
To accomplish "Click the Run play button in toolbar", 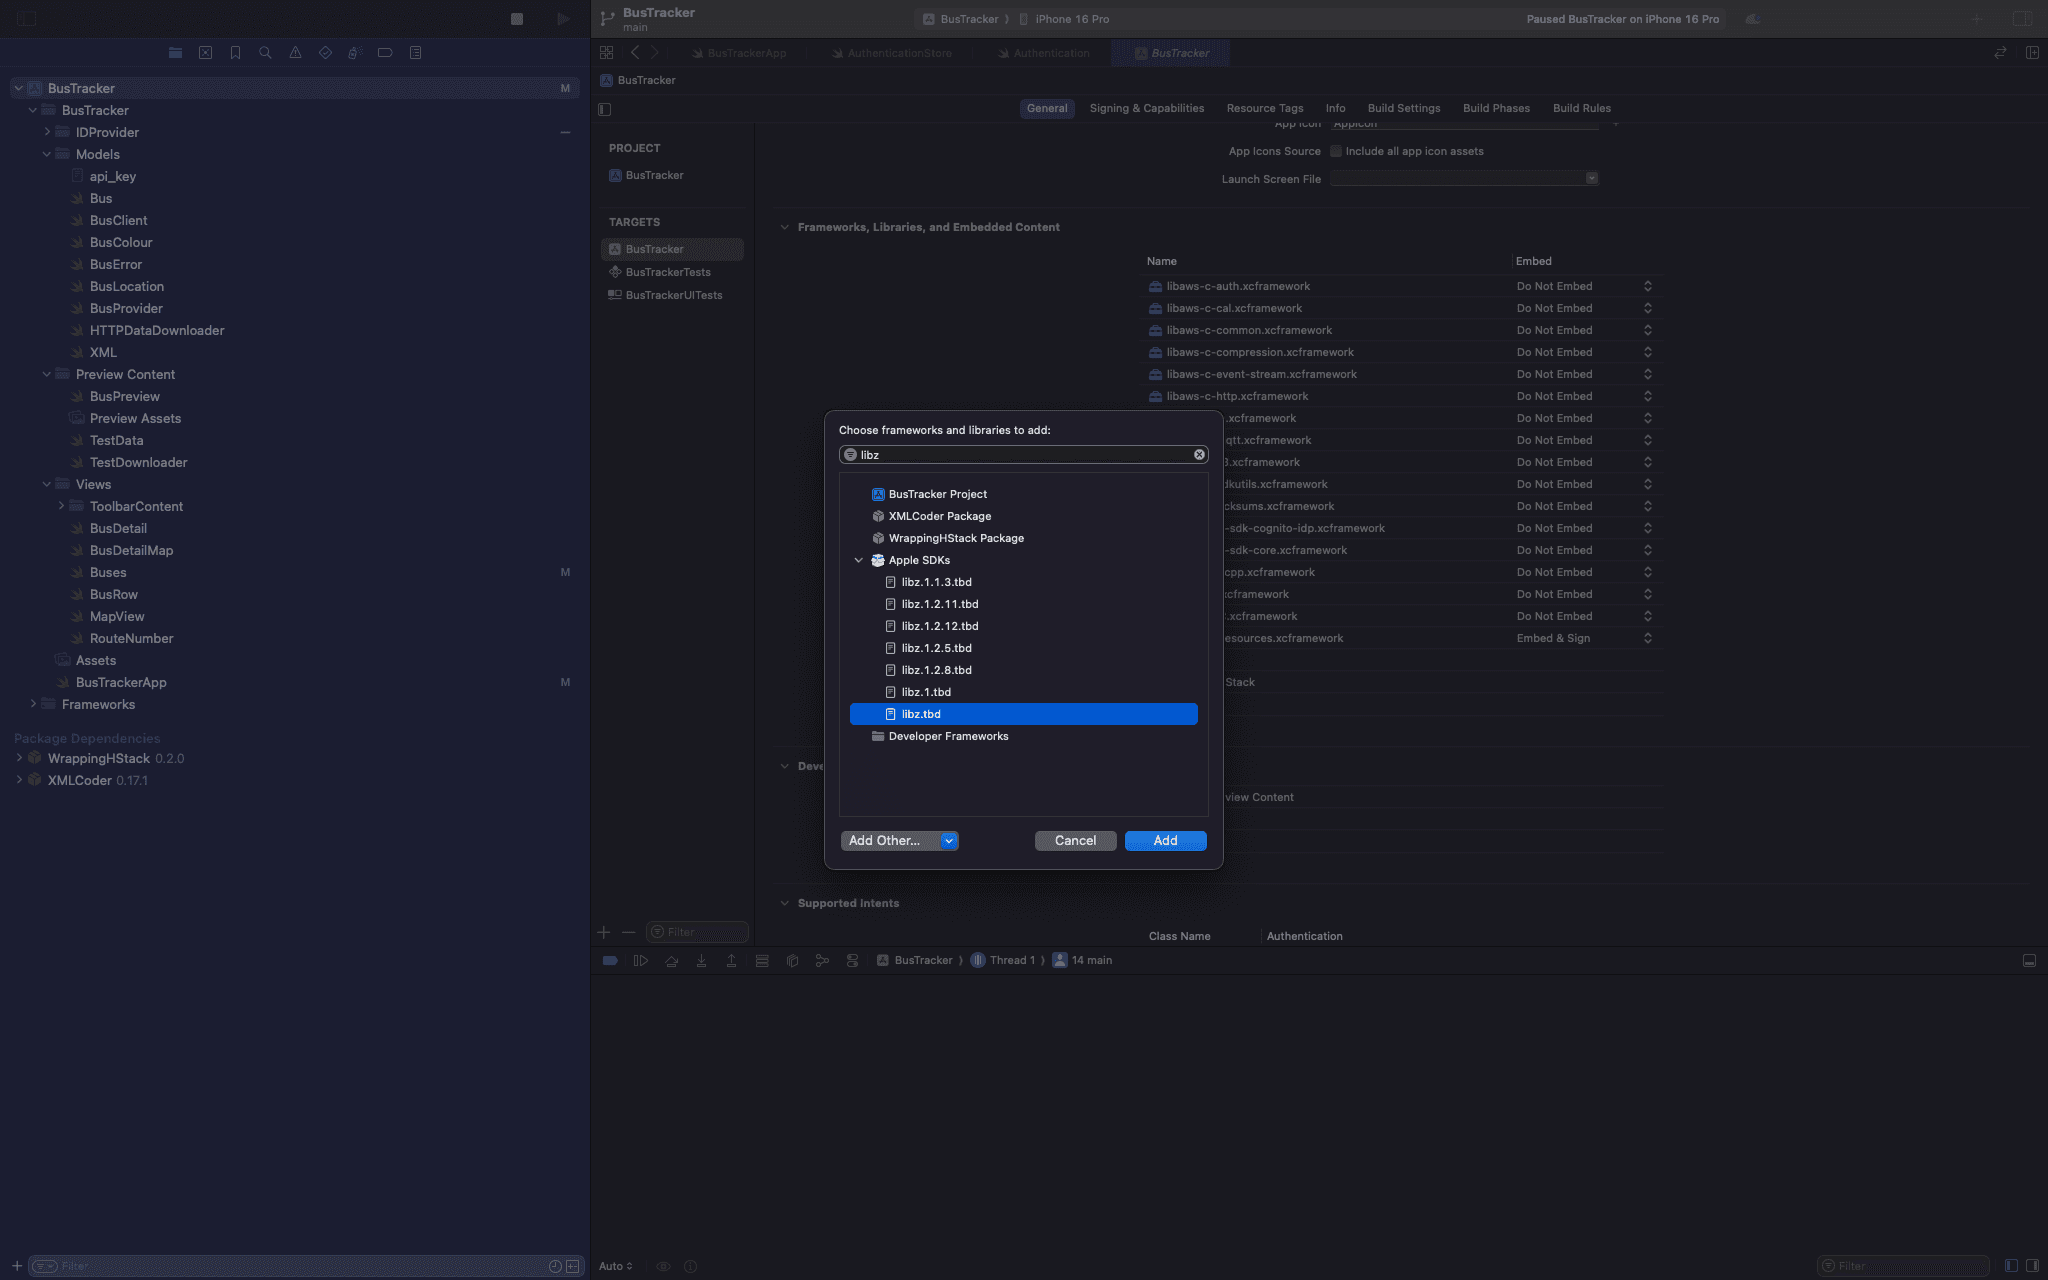I will point(563,19).
